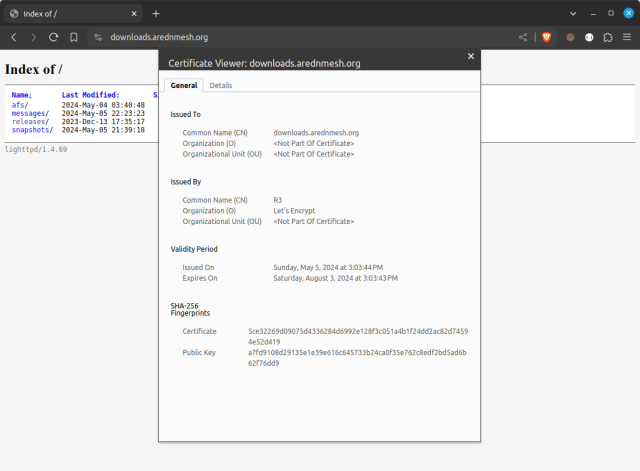Open a new tab with plus button
This screenshot has height=471, width=640.
[x=156, y=13]
